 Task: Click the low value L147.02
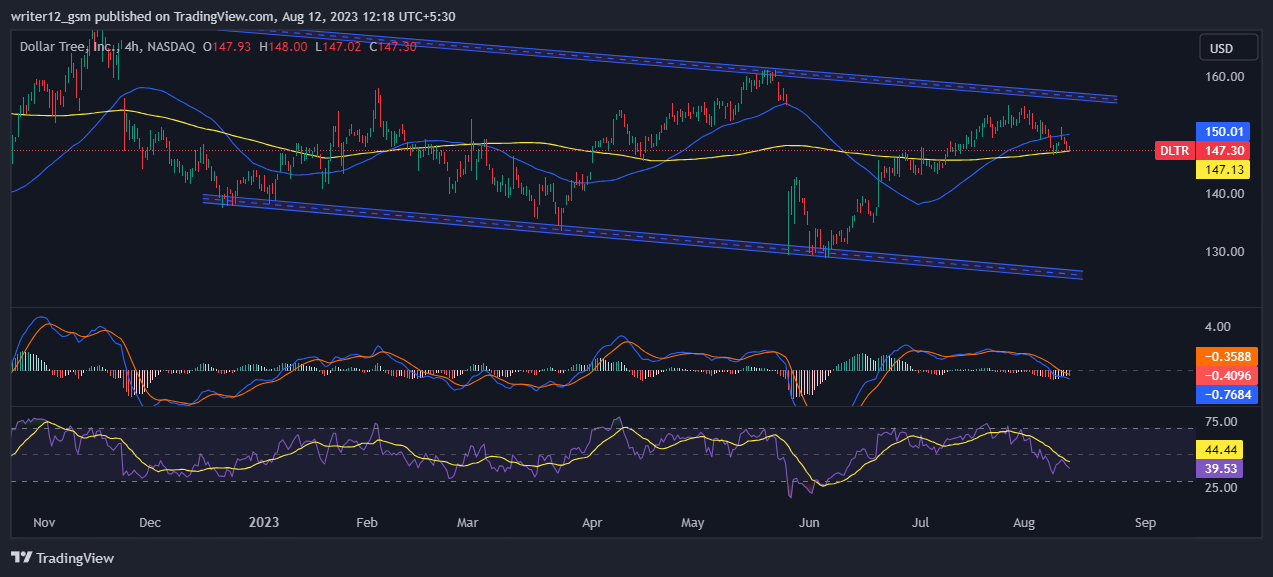pyautogui.click(x=336, y=46)
